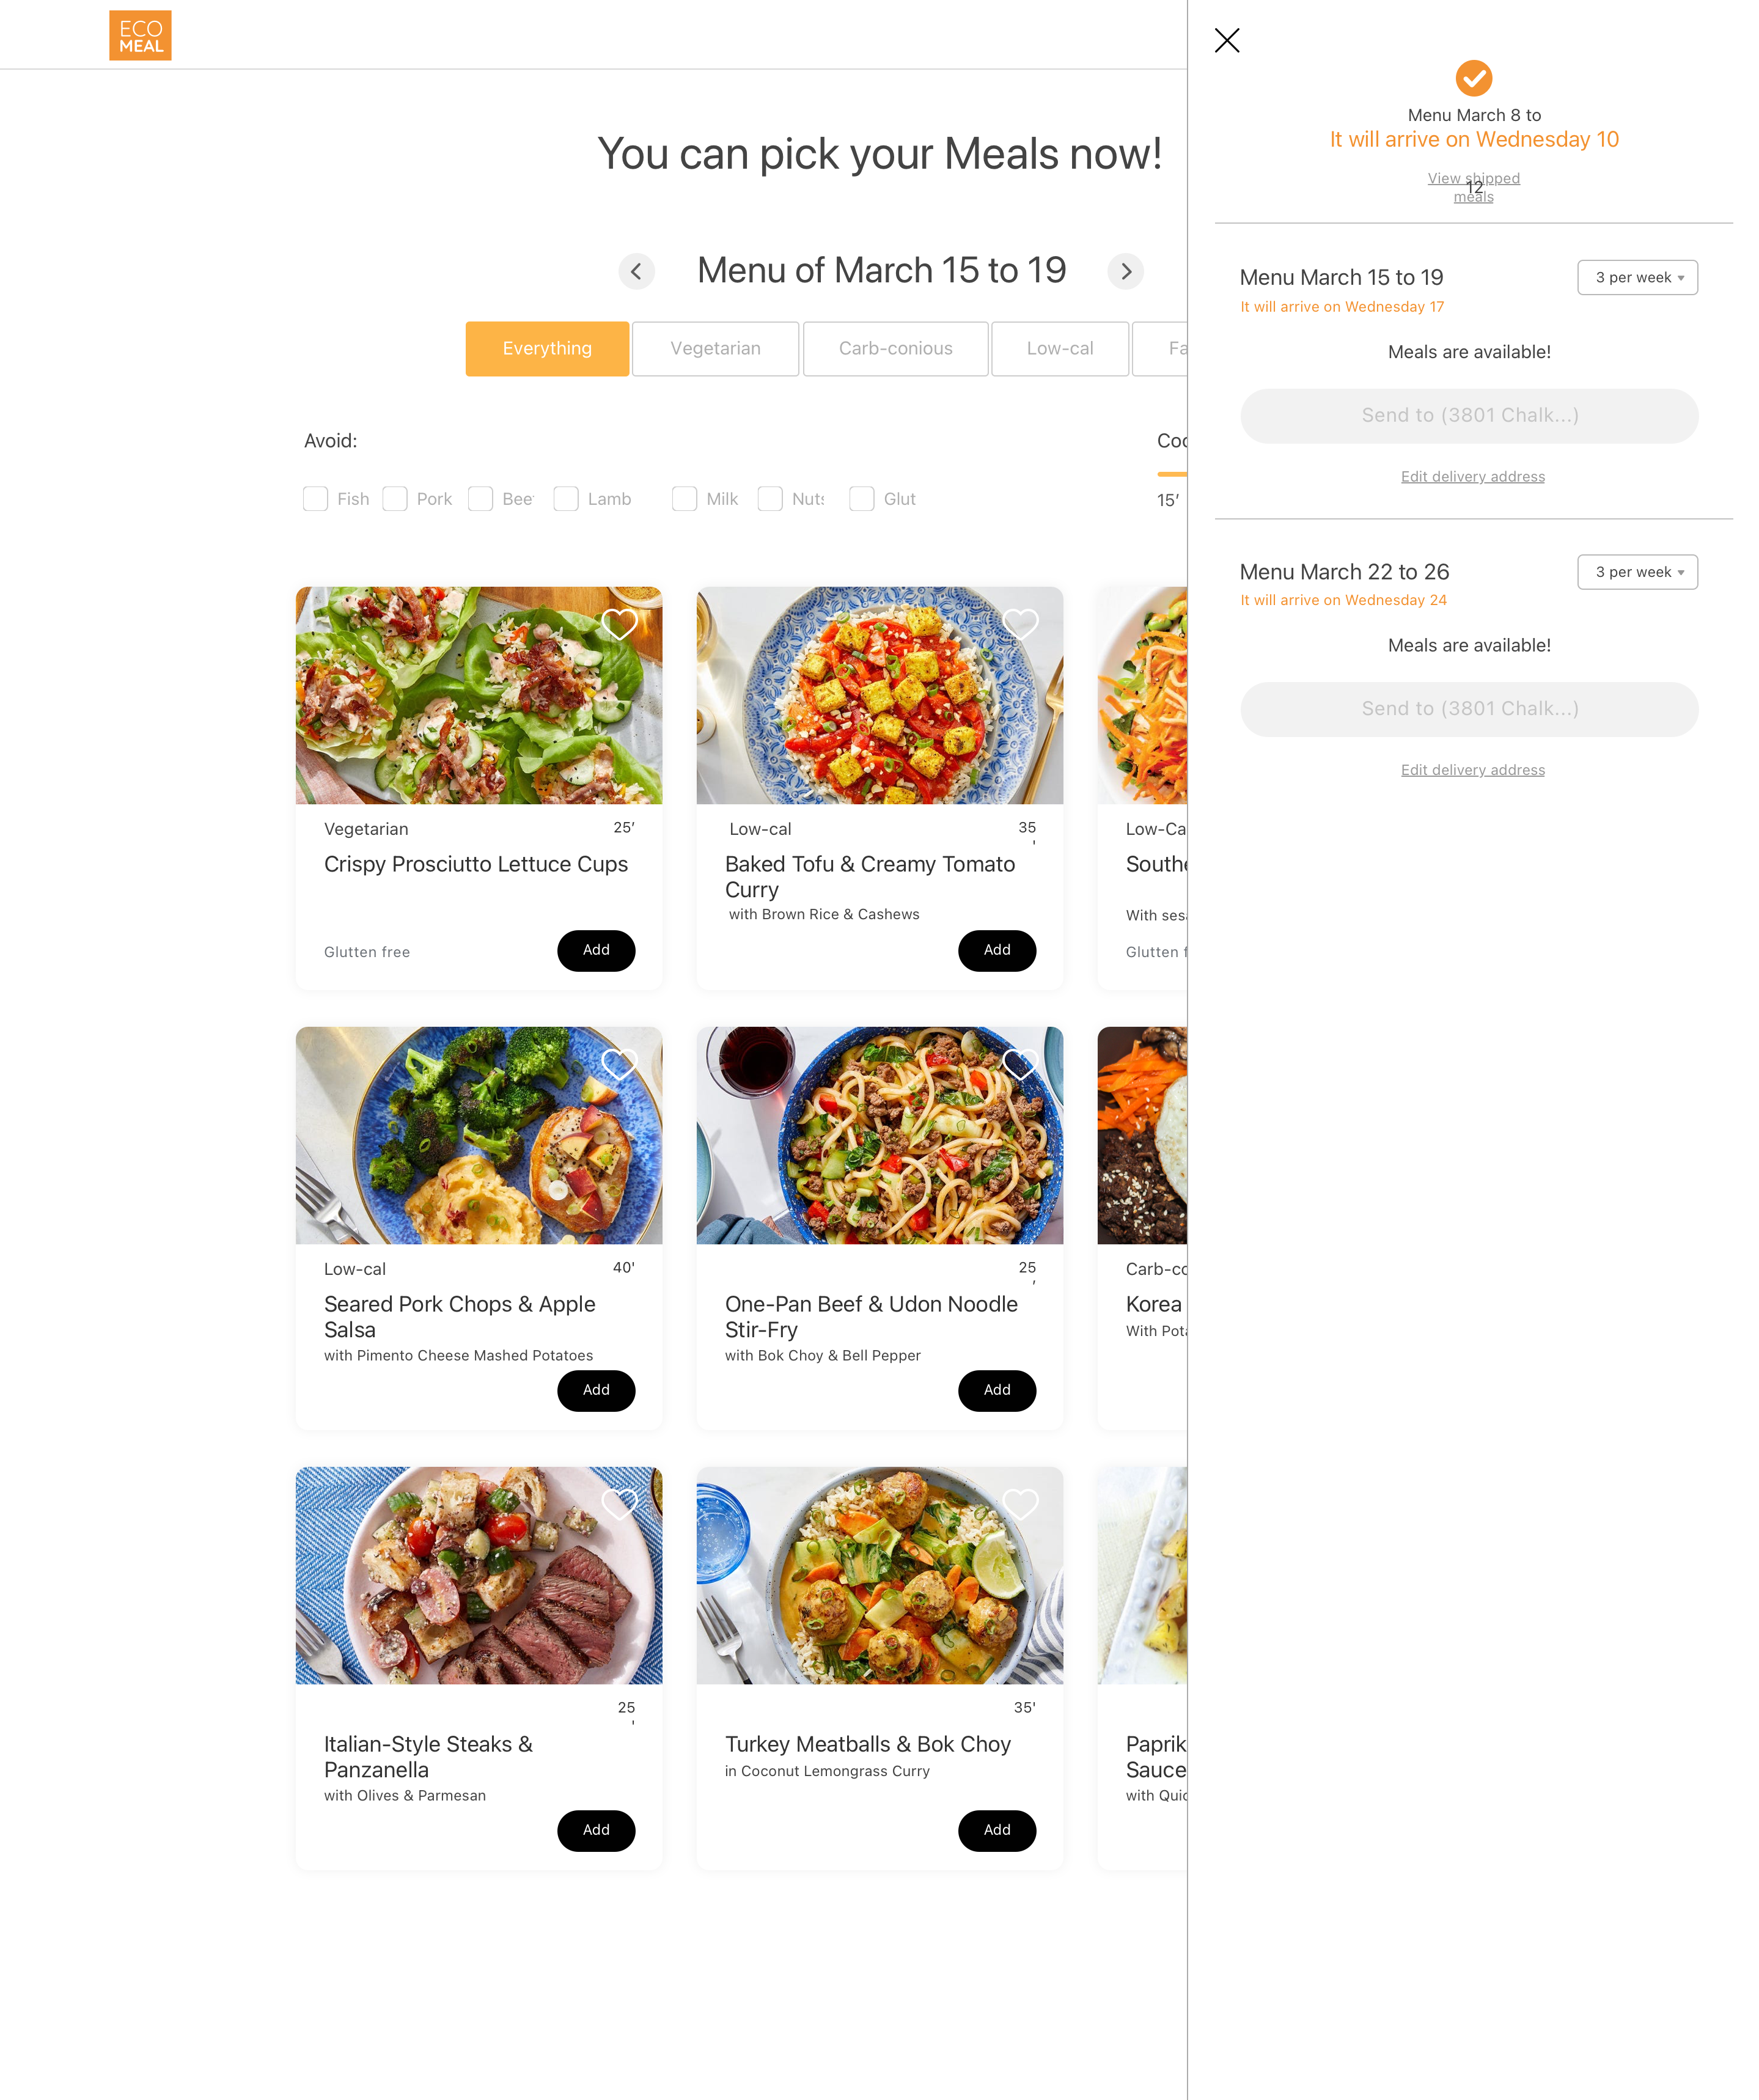The image size is (1759, 2100).
Task: Adjust the cooking time slider
Action: click(x=1172, y=474)
